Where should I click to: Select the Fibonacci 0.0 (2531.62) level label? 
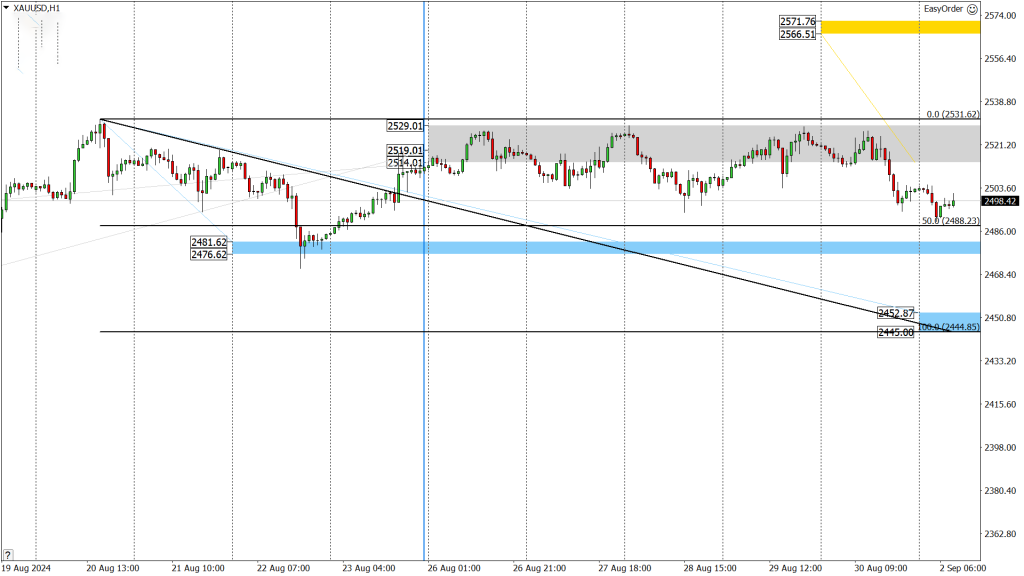tap(953, 114)
